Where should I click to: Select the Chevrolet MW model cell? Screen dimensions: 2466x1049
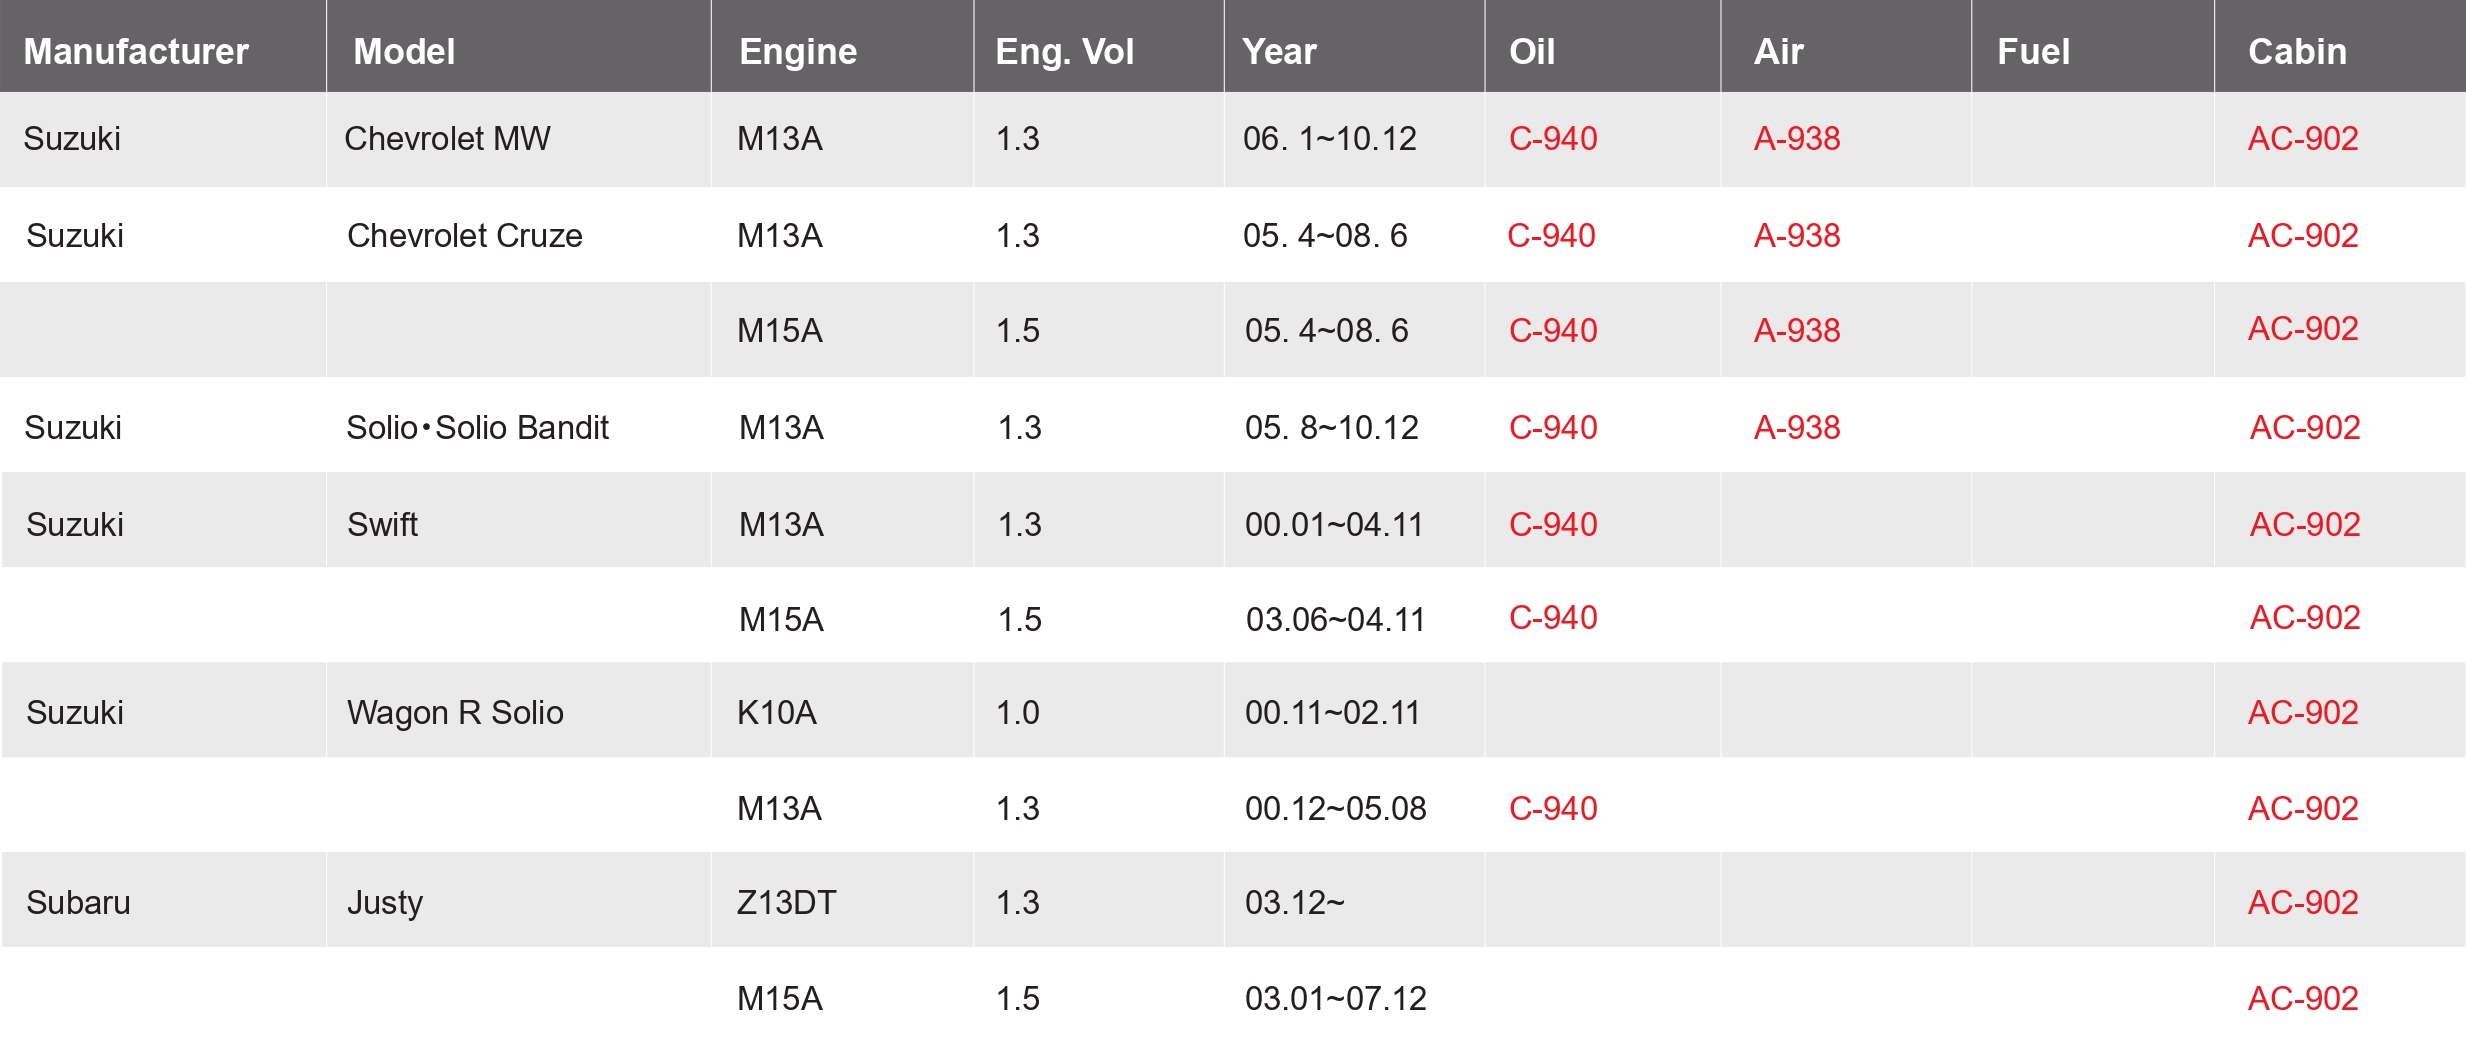(447, 138)
